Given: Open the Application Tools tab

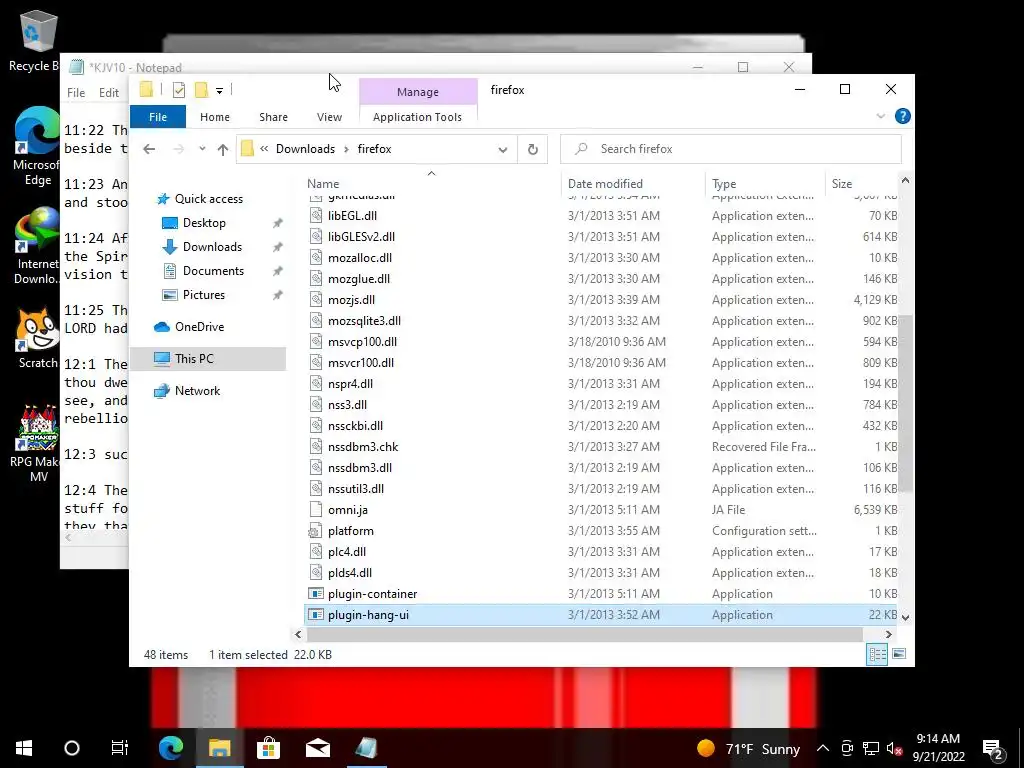Looking at the screenshot, I should click(x=417, y=117).
